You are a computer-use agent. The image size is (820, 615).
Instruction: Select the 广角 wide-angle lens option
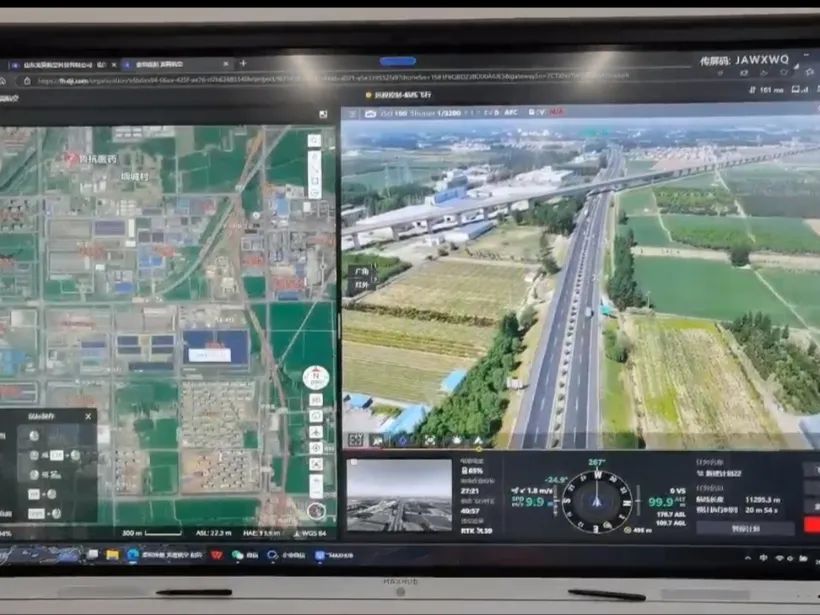[360, 271]
